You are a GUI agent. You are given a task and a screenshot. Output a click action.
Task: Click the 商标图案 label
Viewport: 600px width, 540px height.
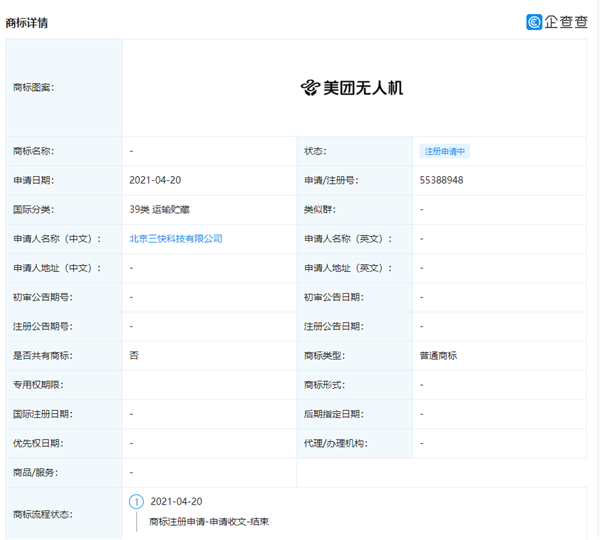[34, 88]
